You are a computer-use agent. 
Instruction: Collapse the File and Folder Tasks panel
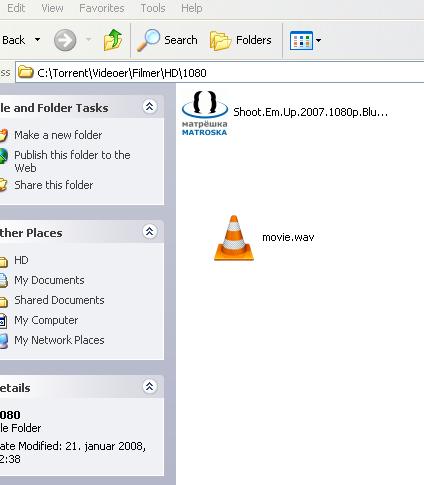(x=149, y=107)
